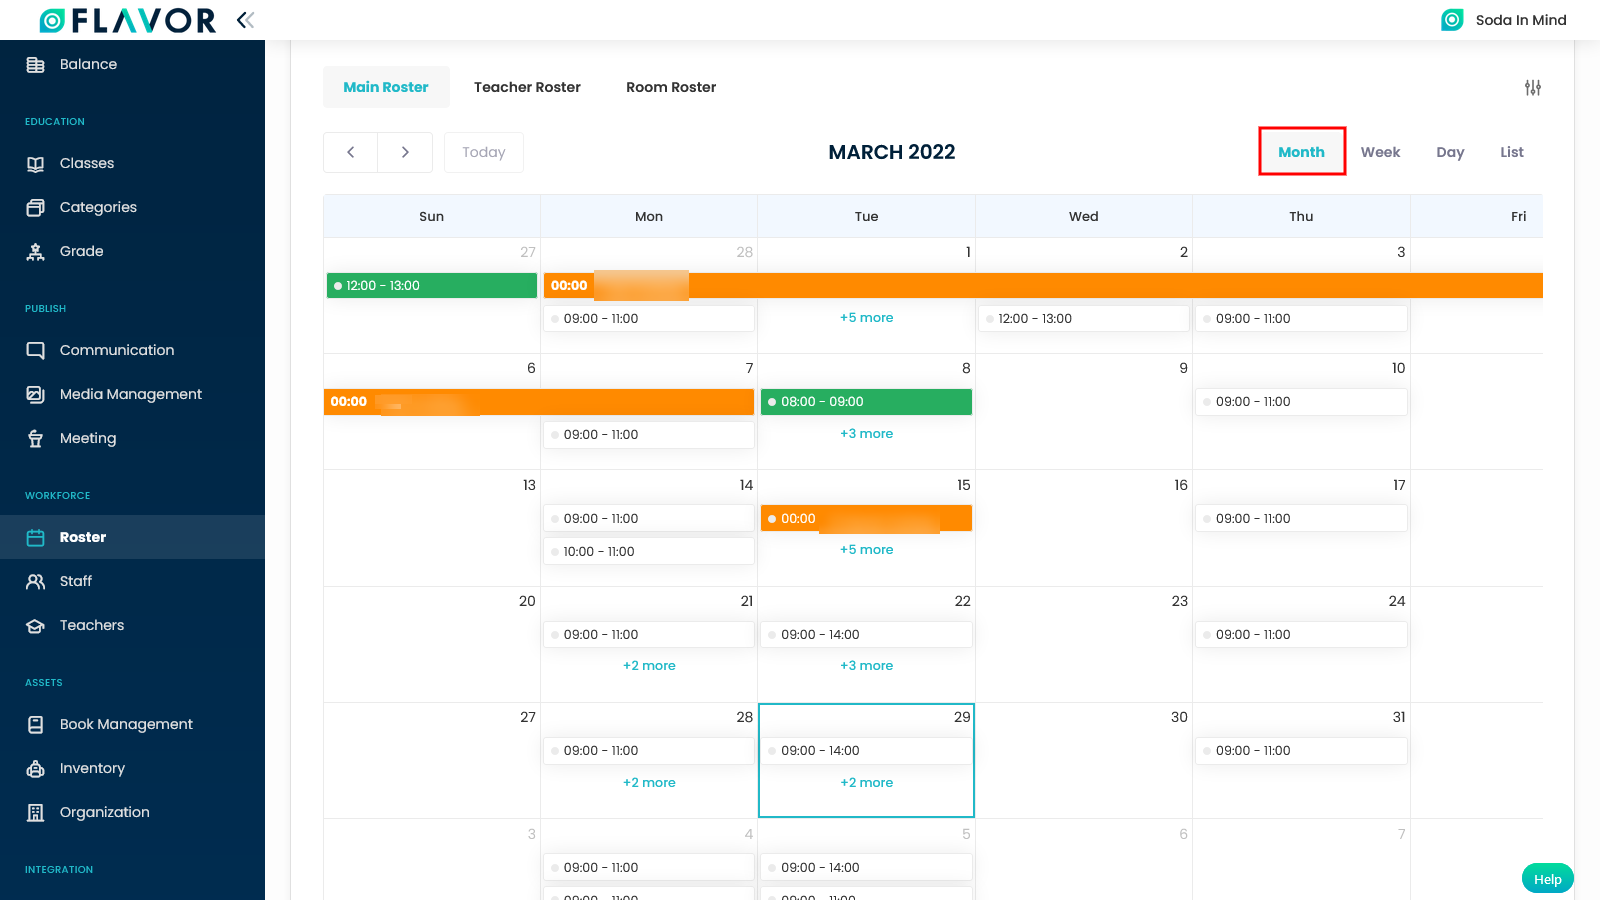The height and width of the screenshot is (900, 1600).
Task: Open the Teachers graduation cap icon
Action: (x=36, y=626)
